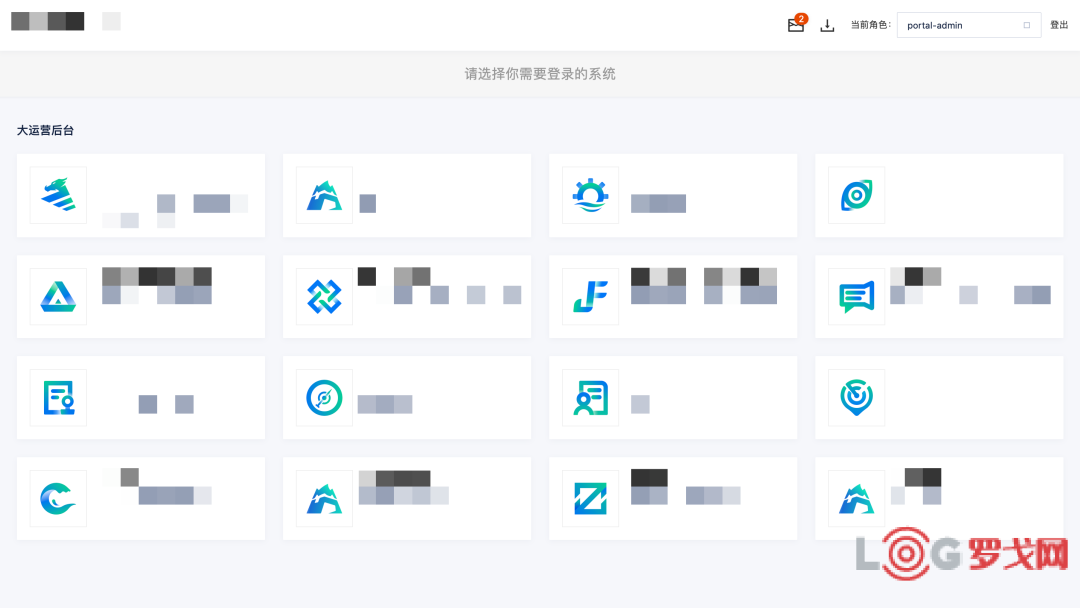The height and width of the screenshot is (608, 1080).
Task: Open the inbox envelope icon with badge
Action: click(x=796, y=26)
